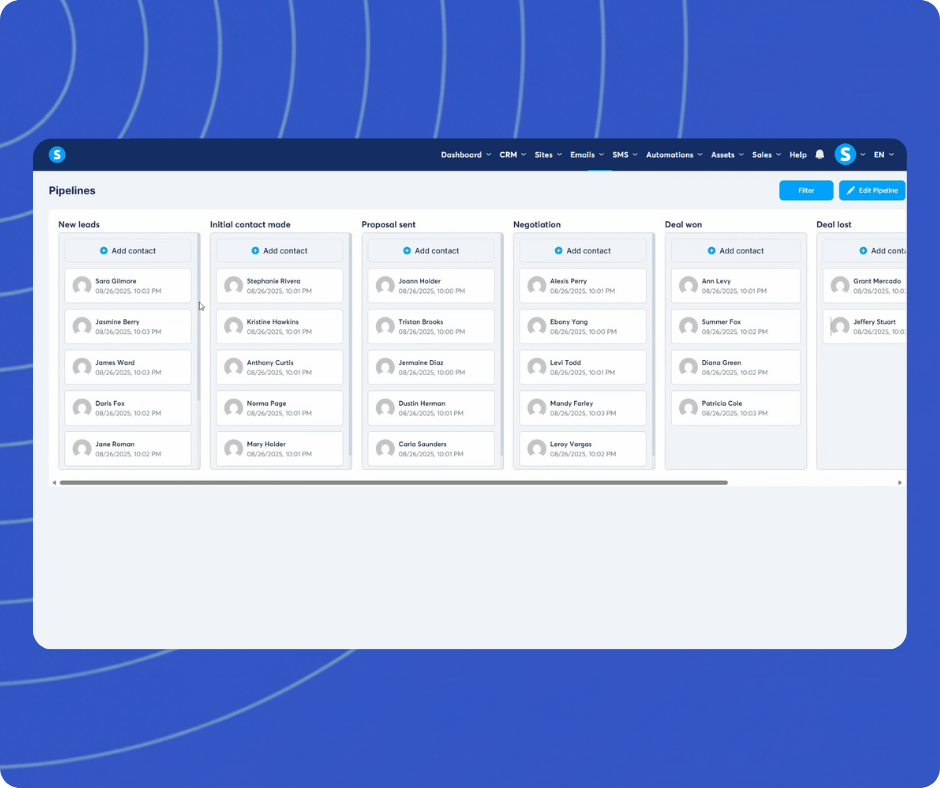Click the New leads scrollbar
The width and height of the screenshot is (940, 788).
(x=198, y=317)
